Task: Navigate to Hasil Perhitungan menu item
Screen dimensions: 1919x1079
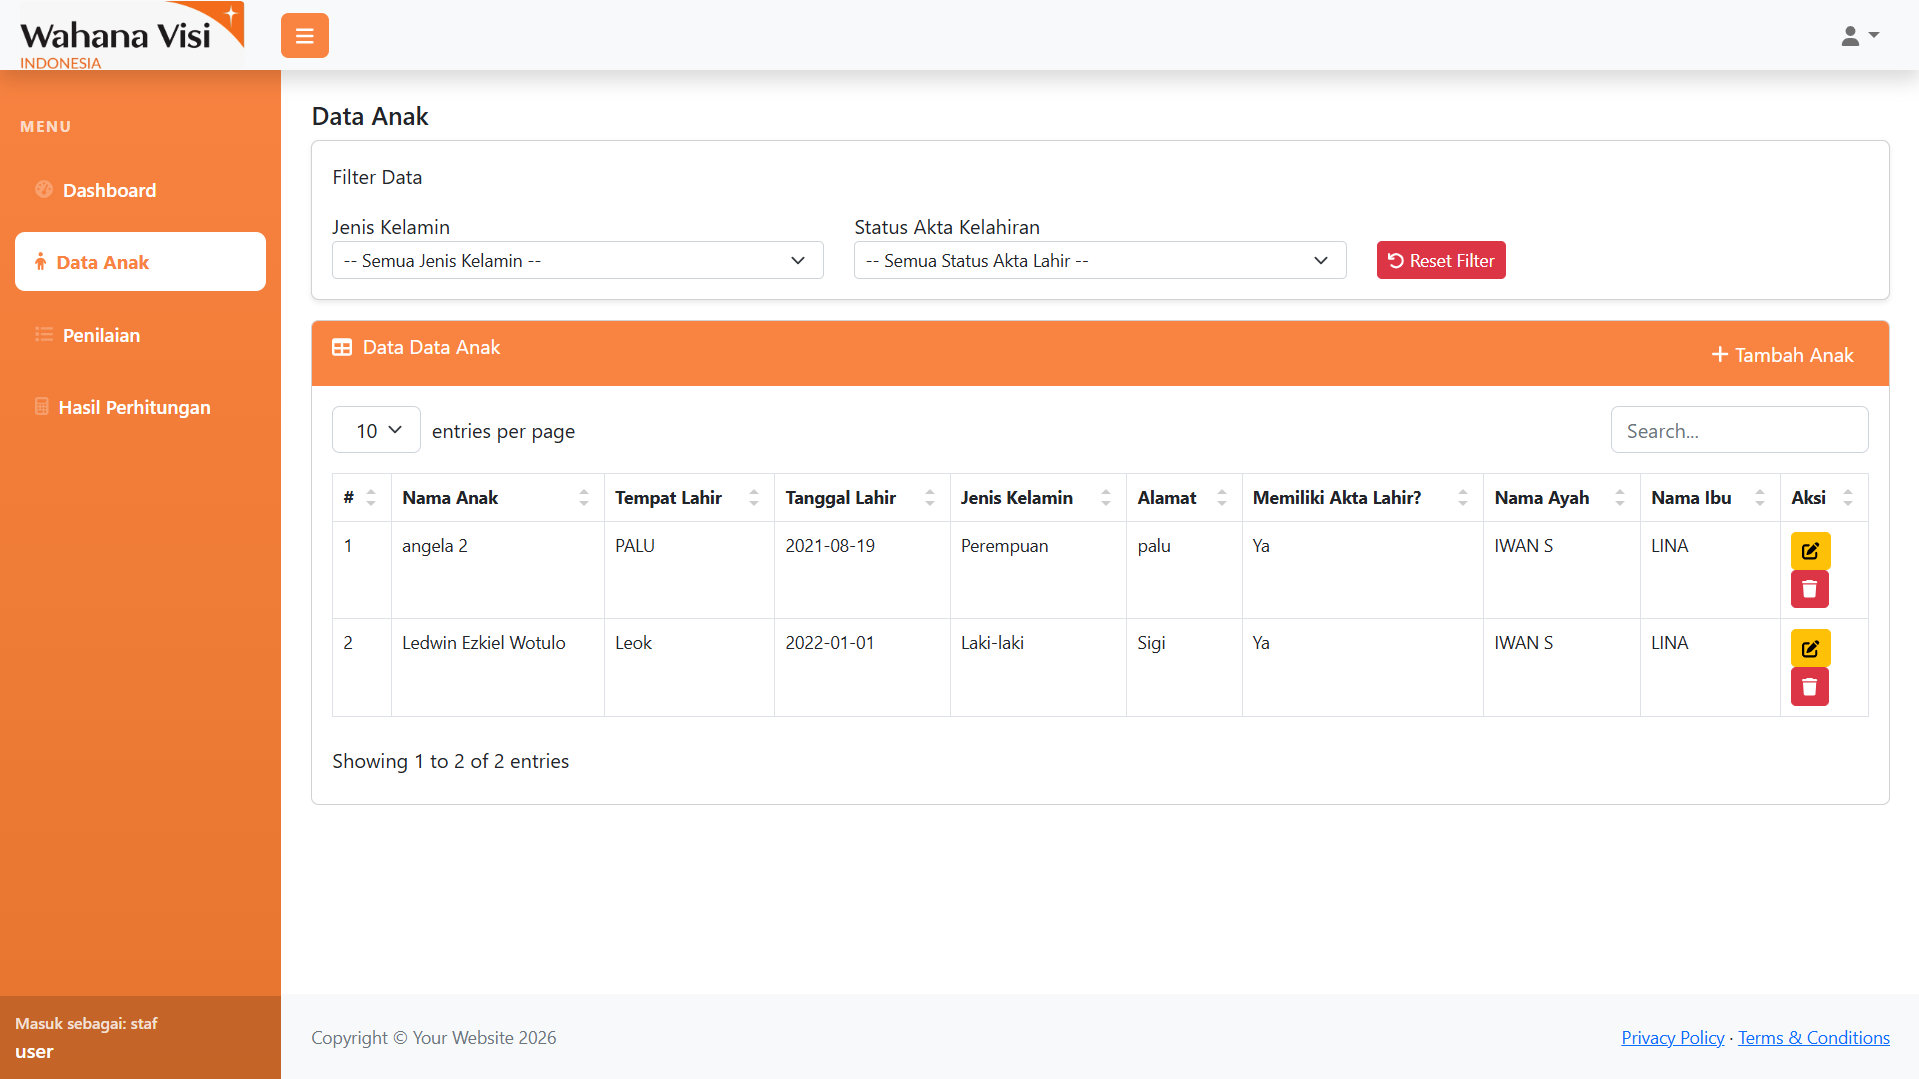Action: 134,407
